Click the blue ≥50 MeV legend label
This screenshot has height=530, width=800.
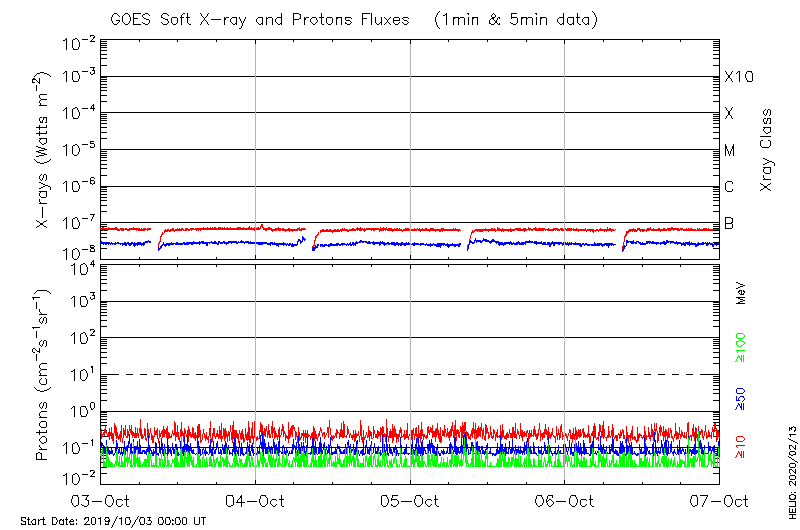[742, 400]
